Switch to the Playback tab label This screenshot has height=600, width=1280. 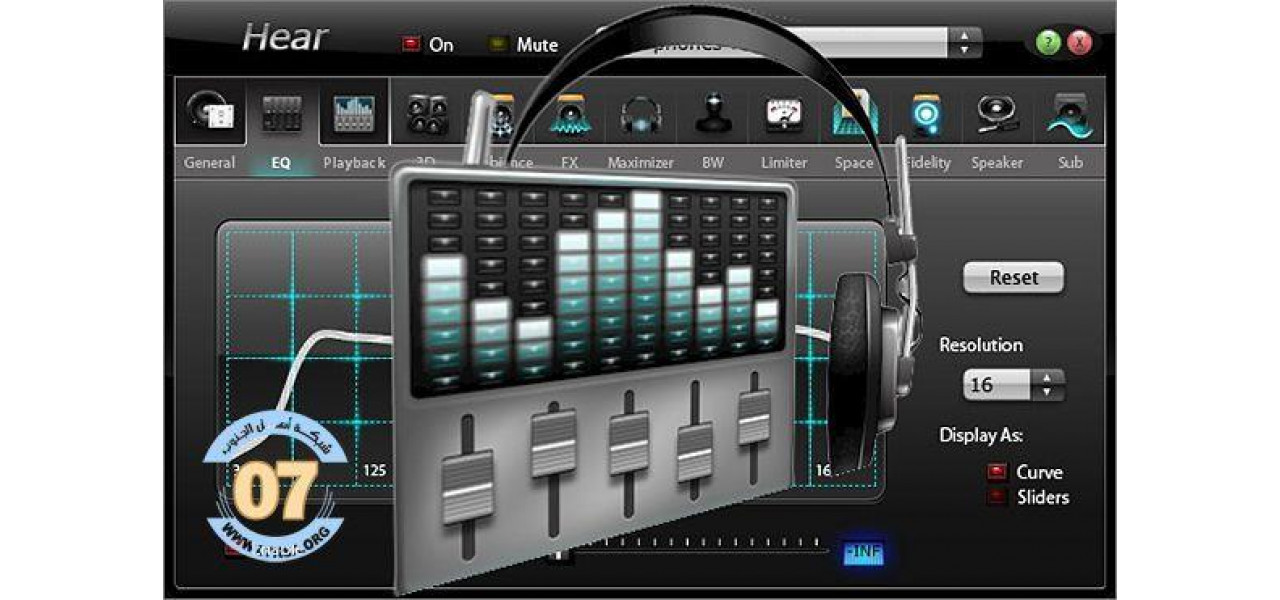click(x=354, y=162)
